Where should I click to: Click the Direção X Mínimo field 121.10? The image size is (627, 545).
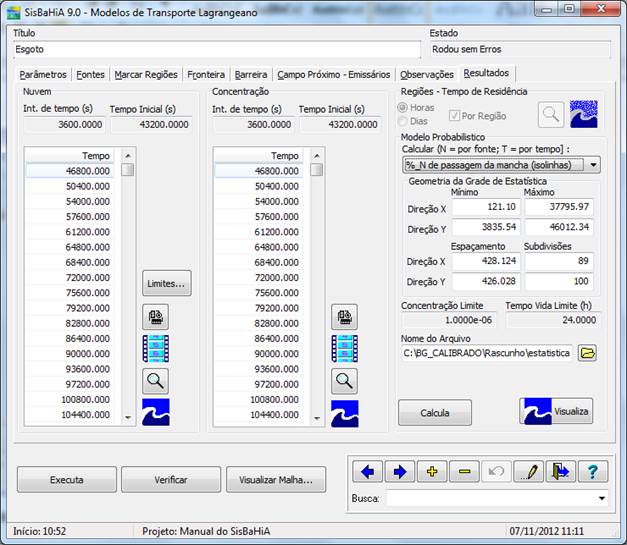tap(485, 207)
